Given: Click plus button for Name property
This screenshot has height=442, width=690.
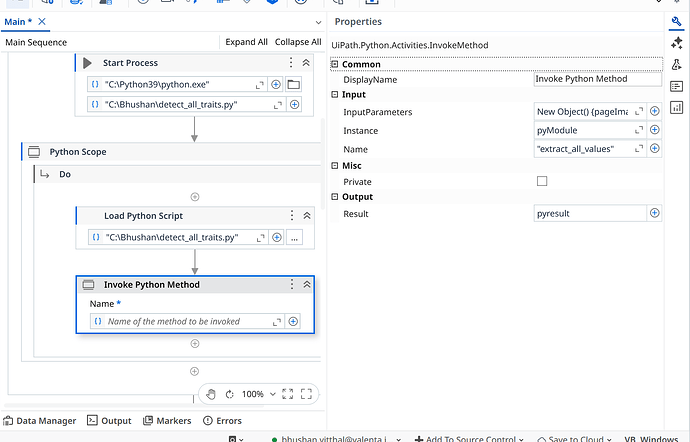Looking at the screenshot, I should click(x=655, y=148).
